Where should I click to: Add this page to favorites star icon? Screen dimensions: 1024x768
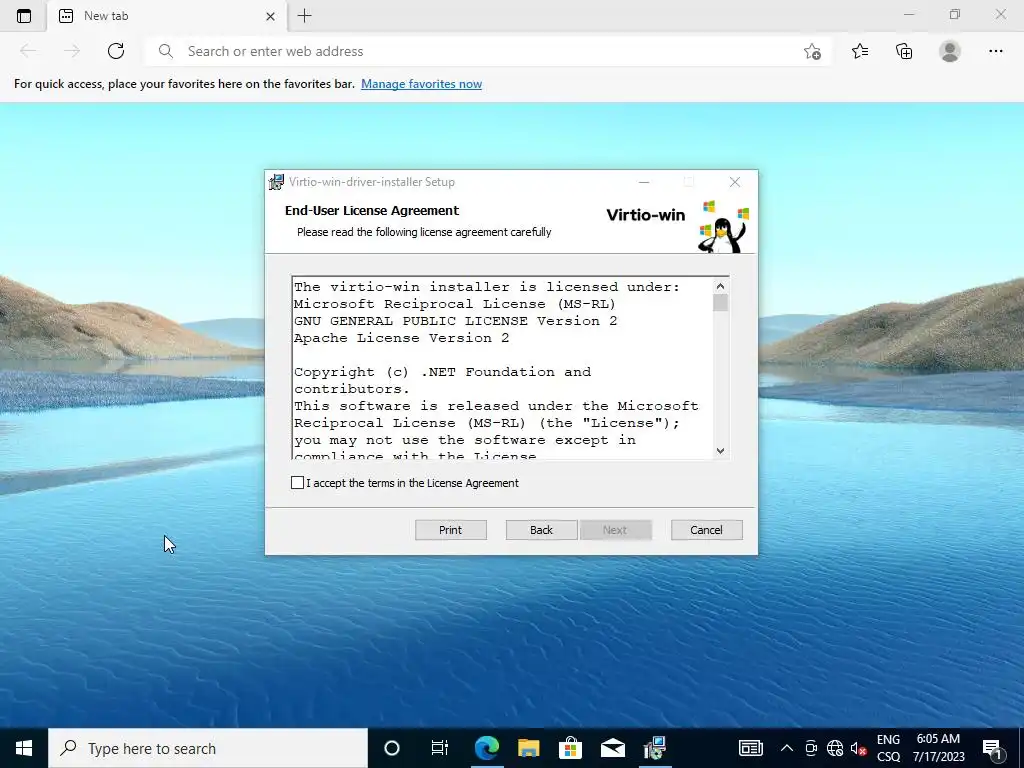pyautogui.click(x=812, y=51)
